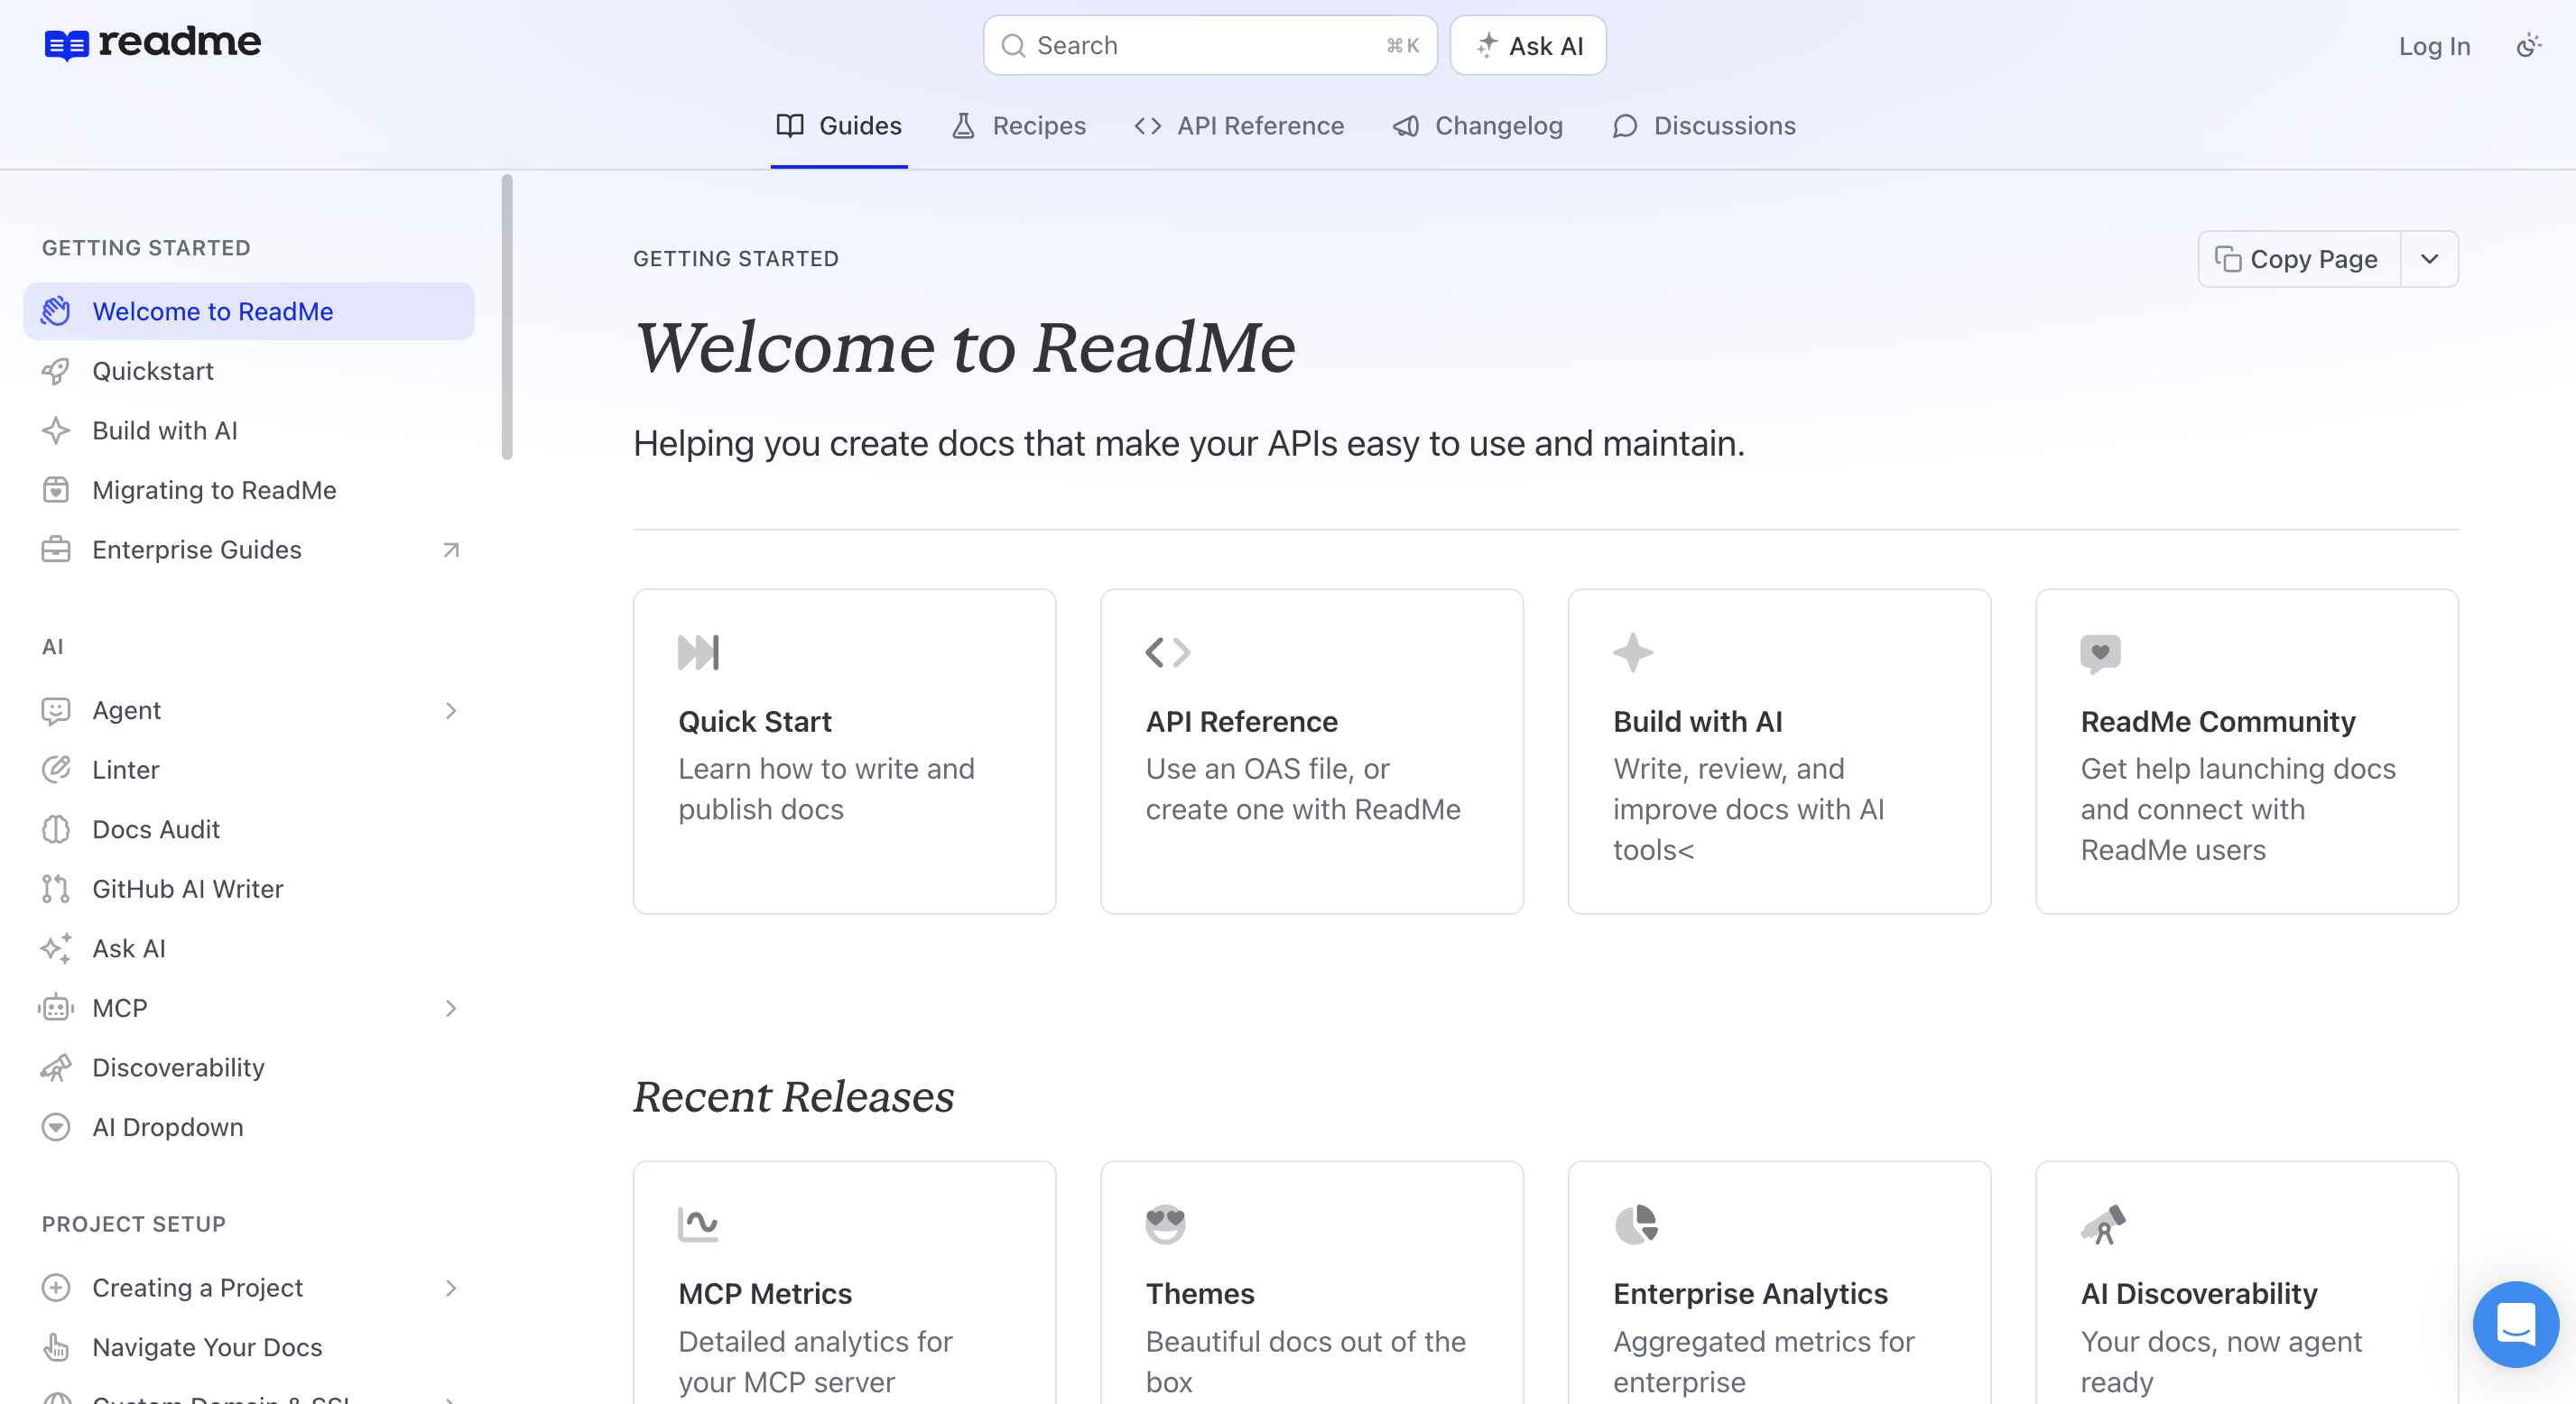The image size is (2576, 1404).
Task: Click the Build with AI card sparkle icon
Action: (1633, 652)
